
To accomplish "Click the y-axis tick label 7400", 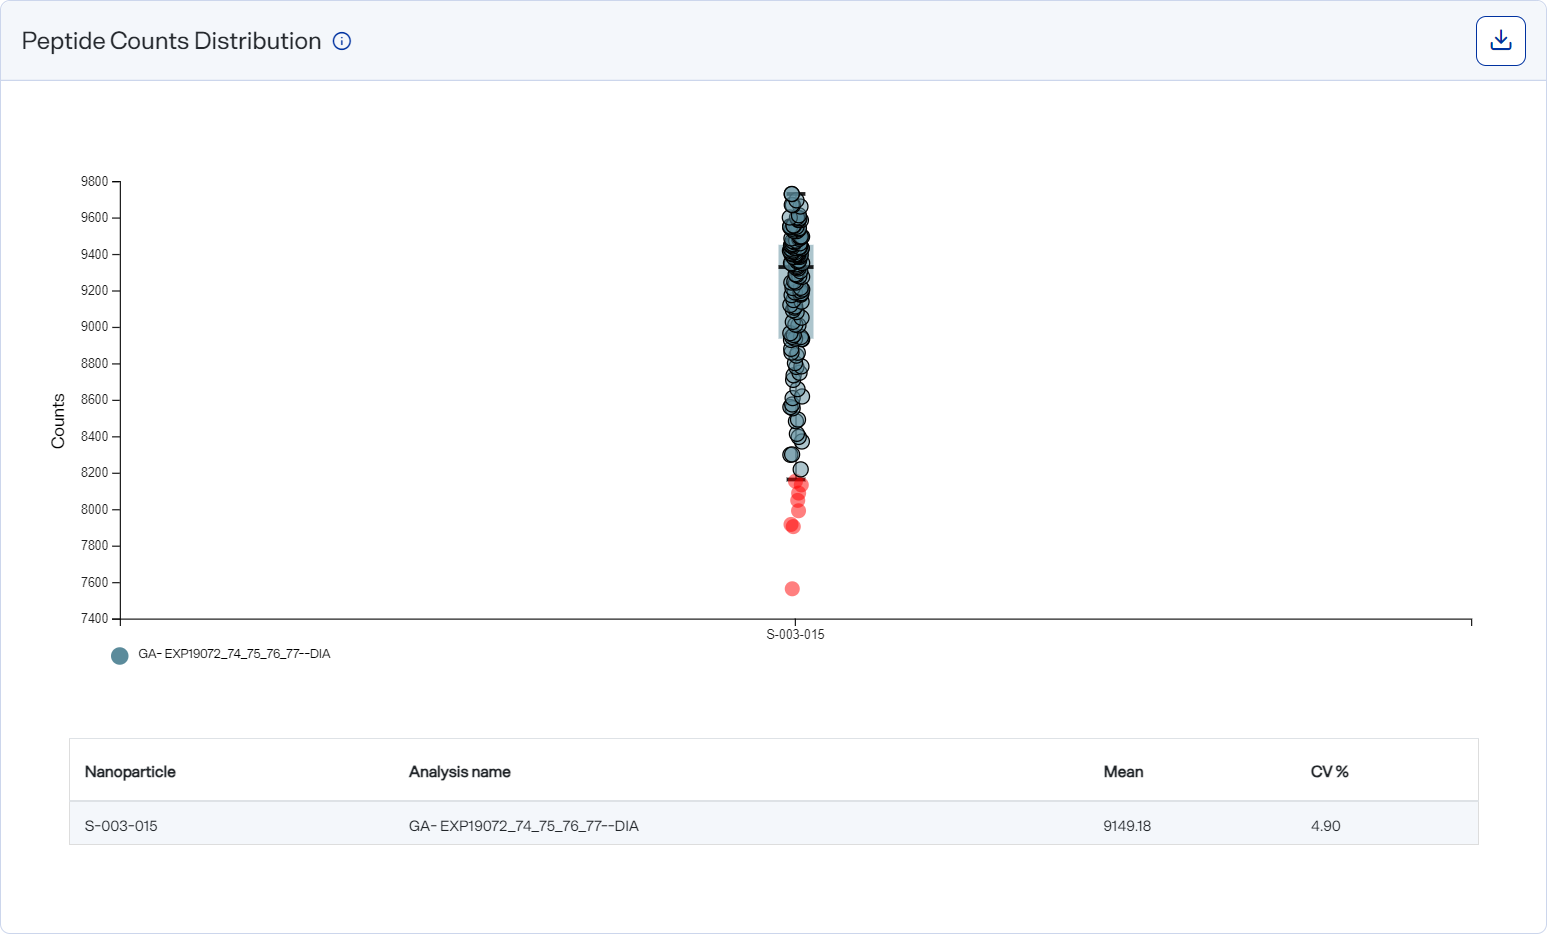I will pos(94,618).
